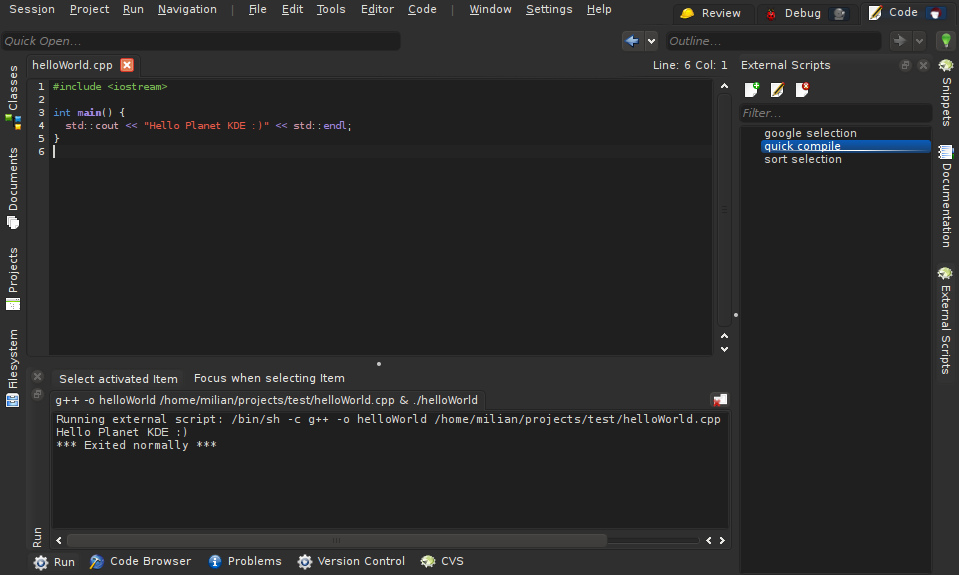Click editor scrollbar top up arrow
Screen dimensions: 959x575
tap(724, 86)
